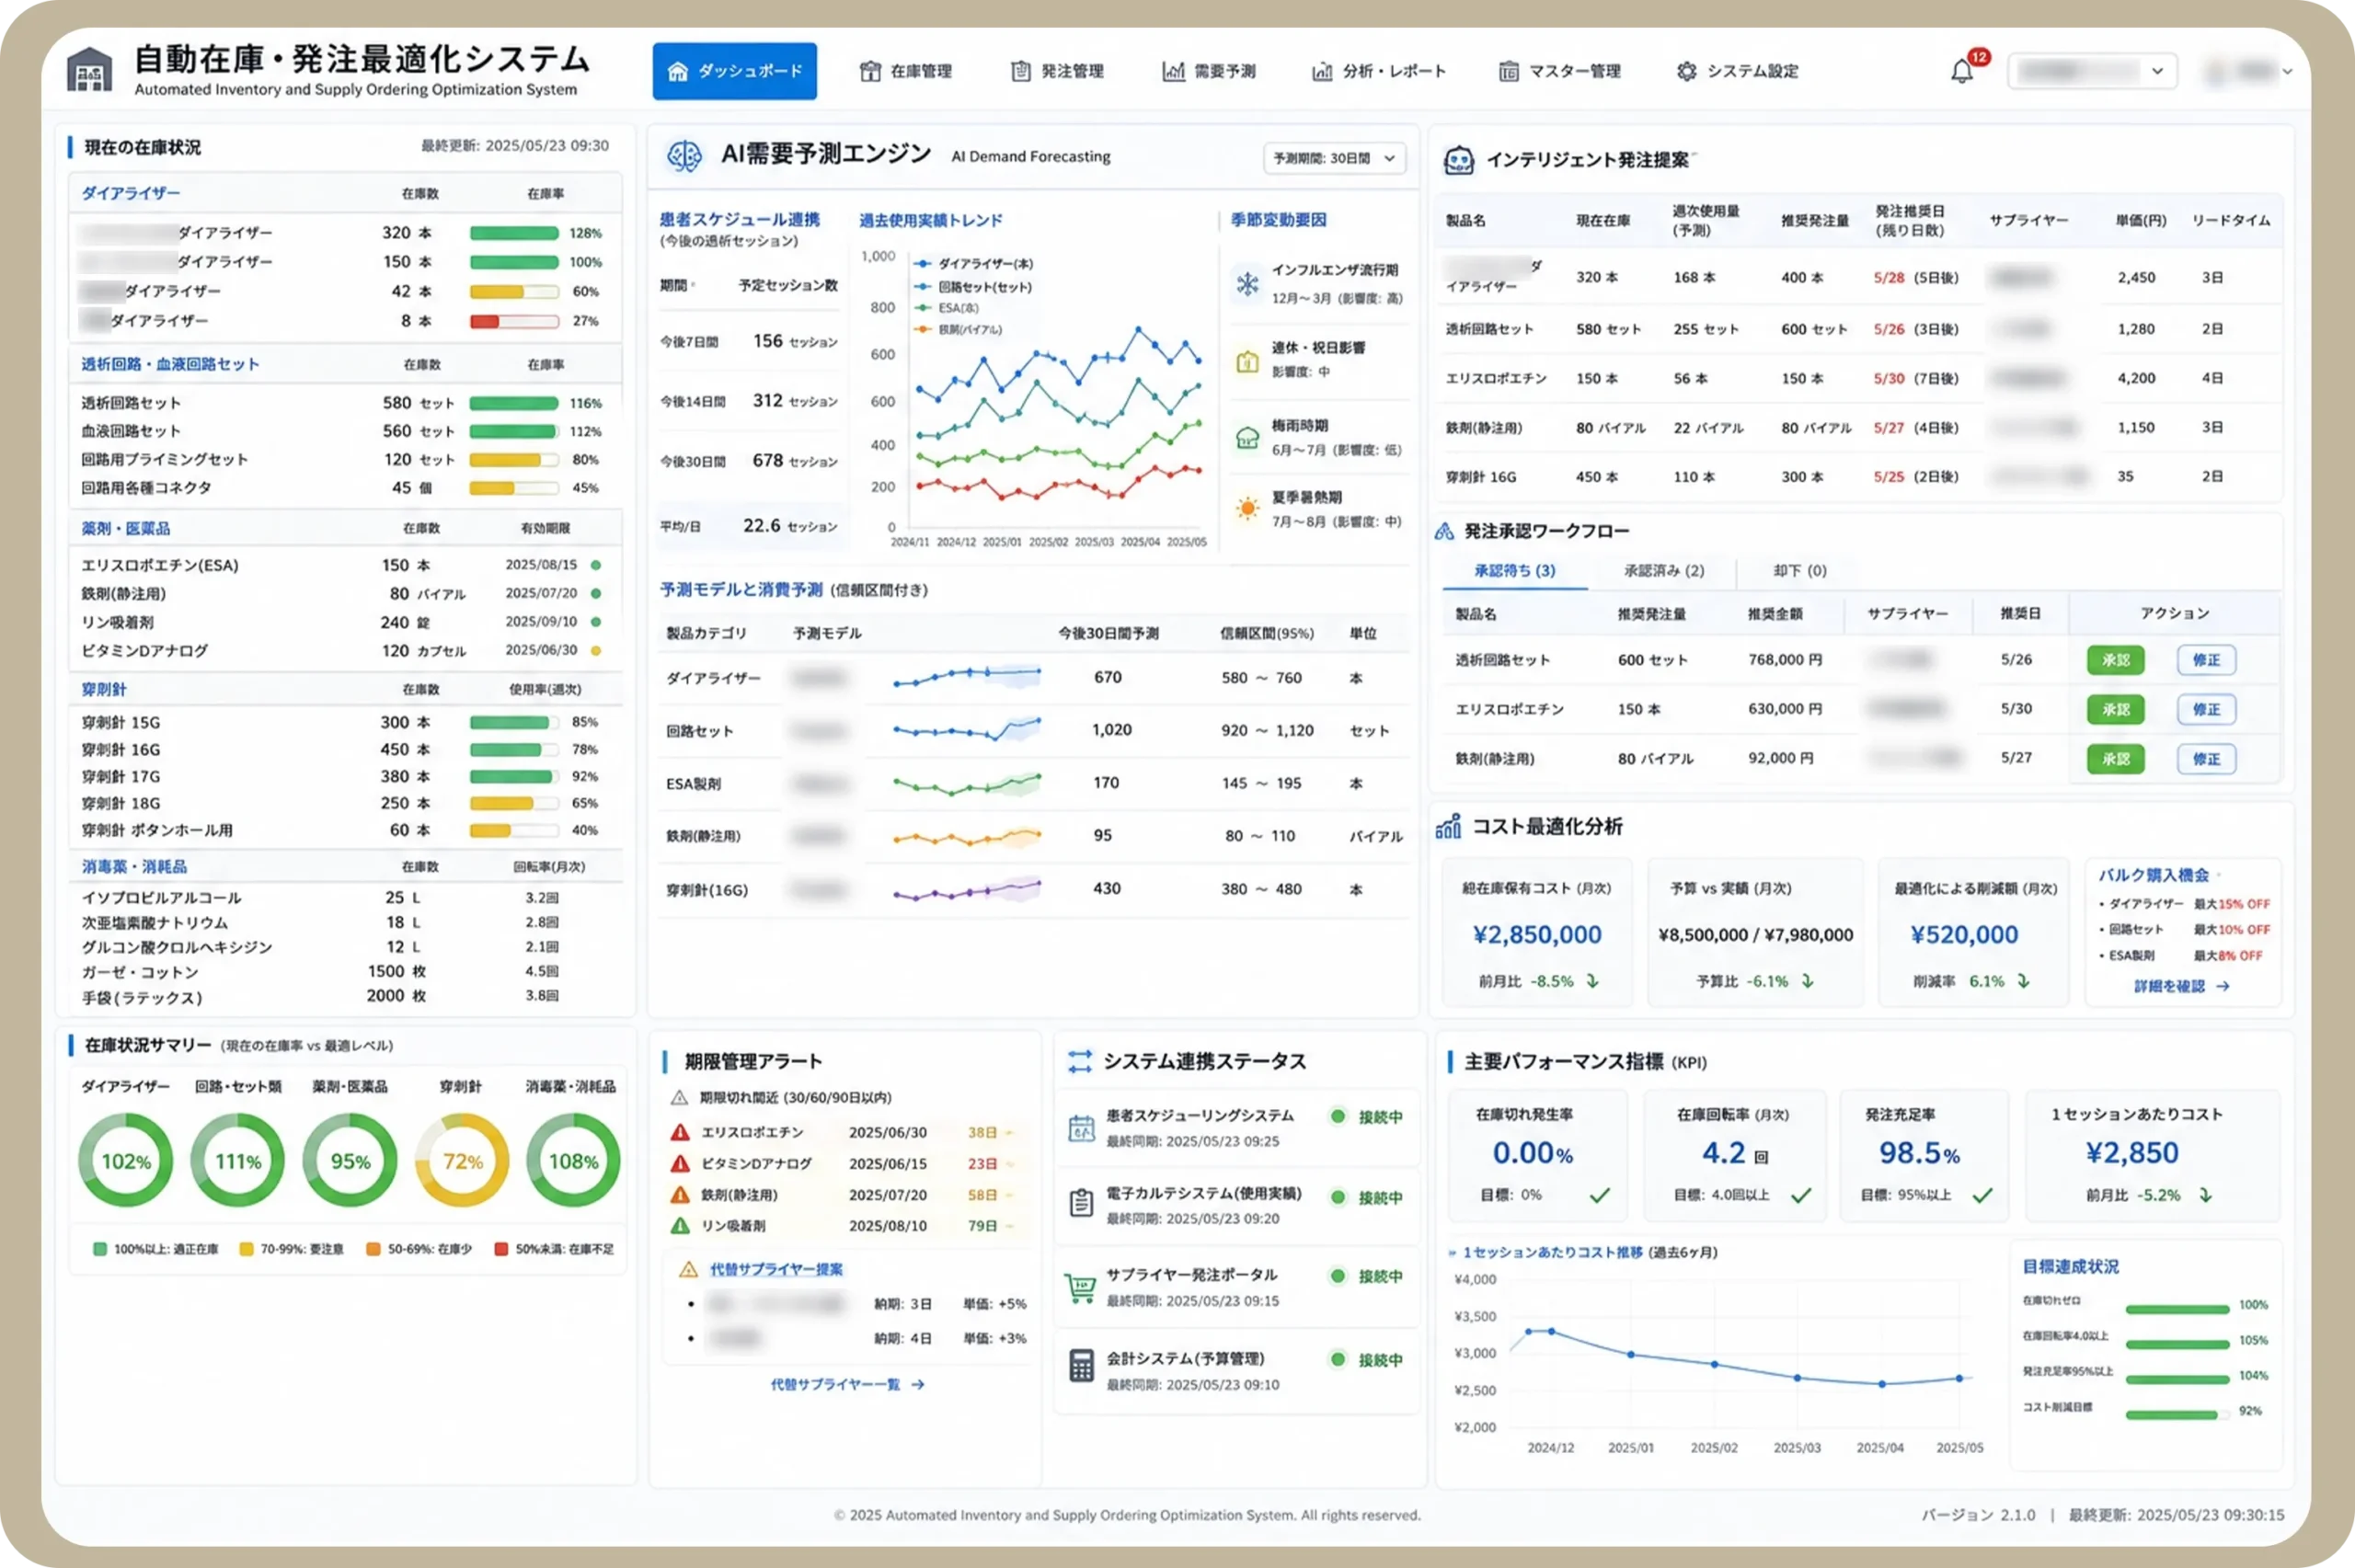
Task: Click the 期限切れ間近 outline triangle icon
Action: (x=679, y=1098)
